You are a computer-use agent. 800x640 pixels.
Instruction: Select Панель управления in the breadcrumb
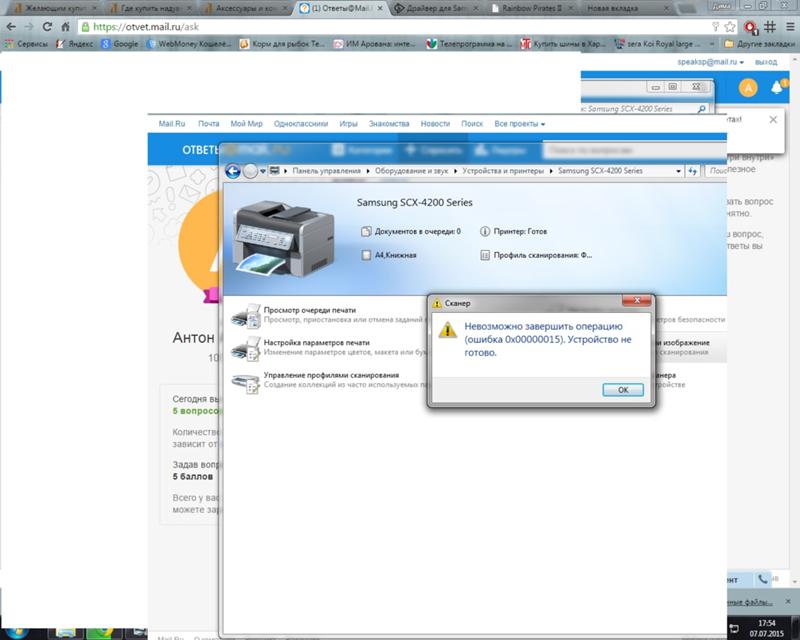(x=327, y=171)
